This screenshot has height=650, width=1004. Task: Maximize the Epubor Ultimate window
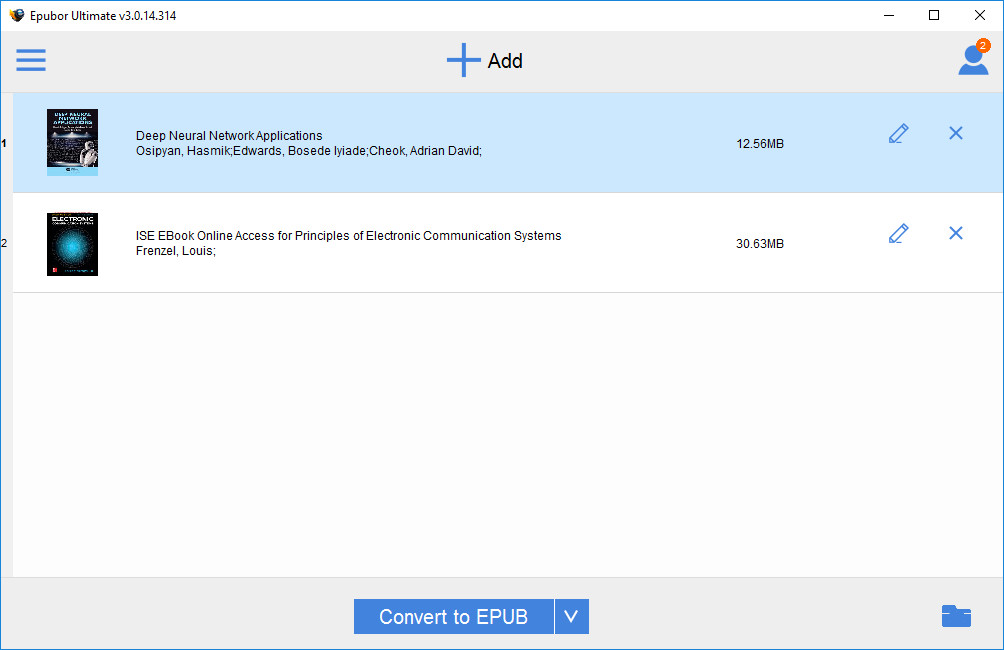(x=934, y=15)
